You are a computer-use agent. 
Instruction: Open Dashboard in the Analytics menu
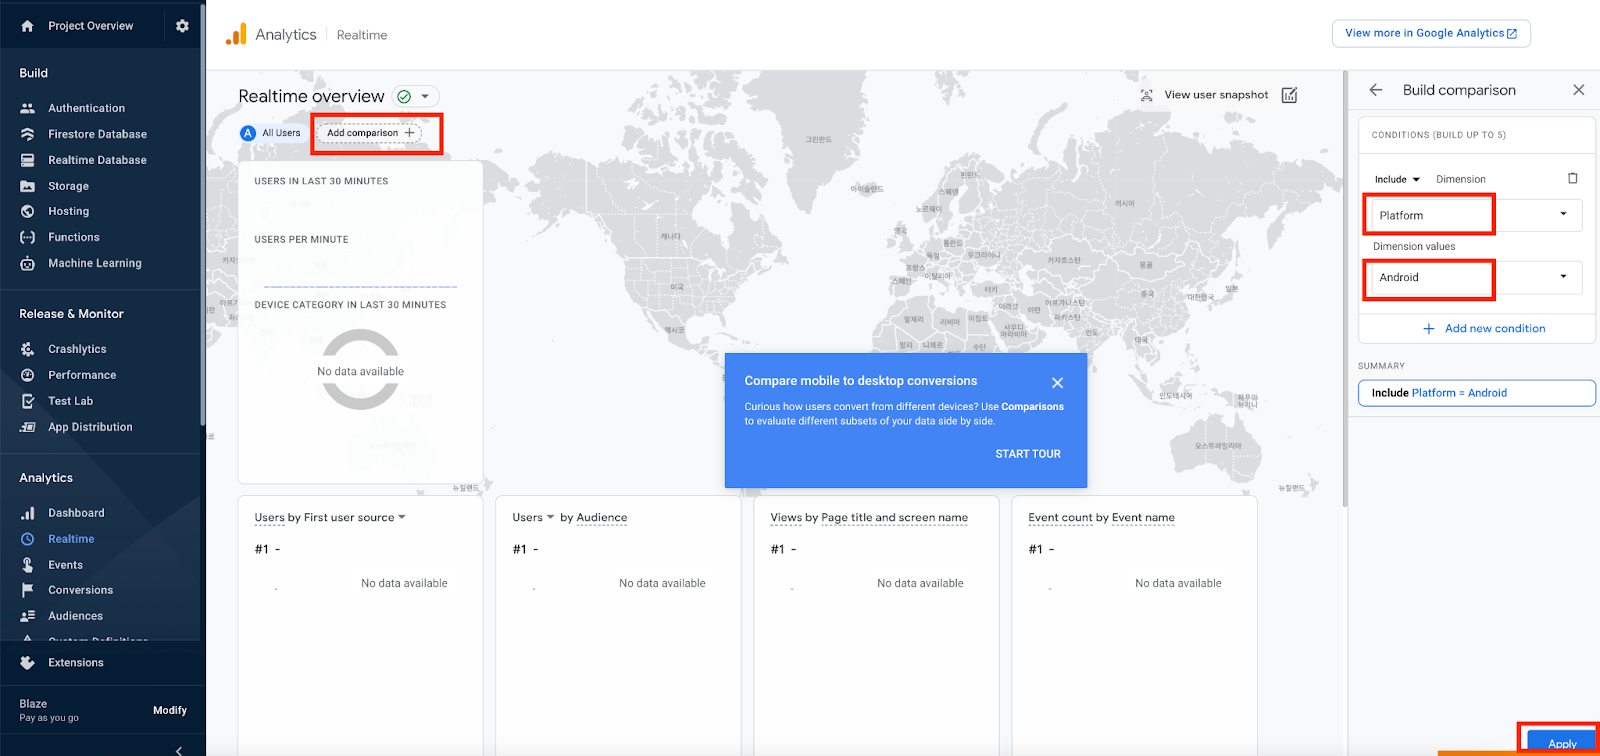click(76, 513)
